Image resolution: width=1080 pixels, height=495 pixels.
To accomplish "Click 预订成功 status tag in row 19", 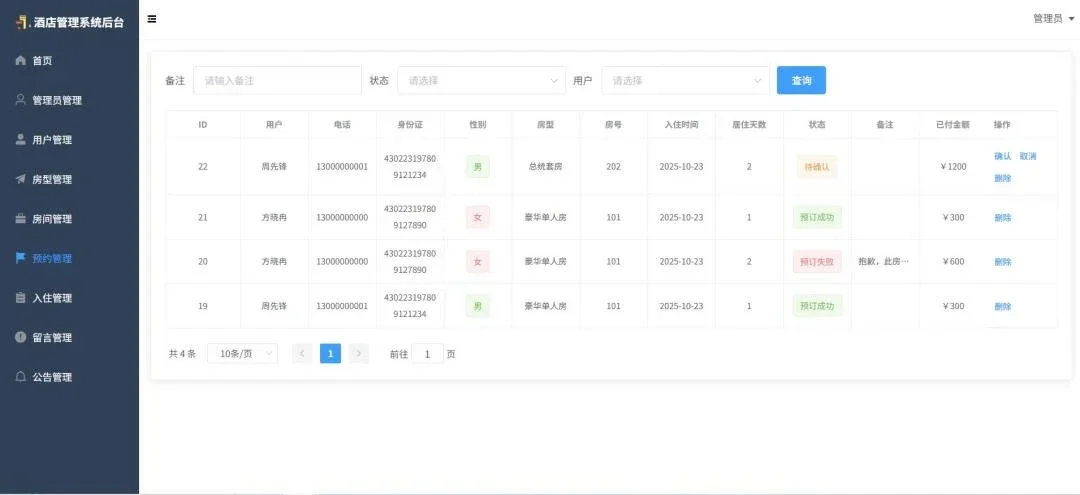I will click(817, 306).
